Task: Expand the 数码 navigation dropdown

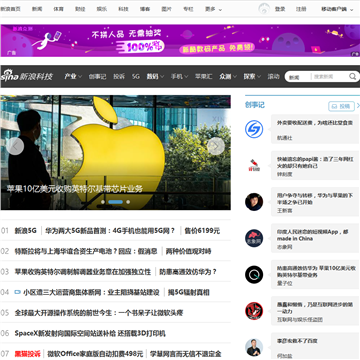Action: click(x=155, y=76)
